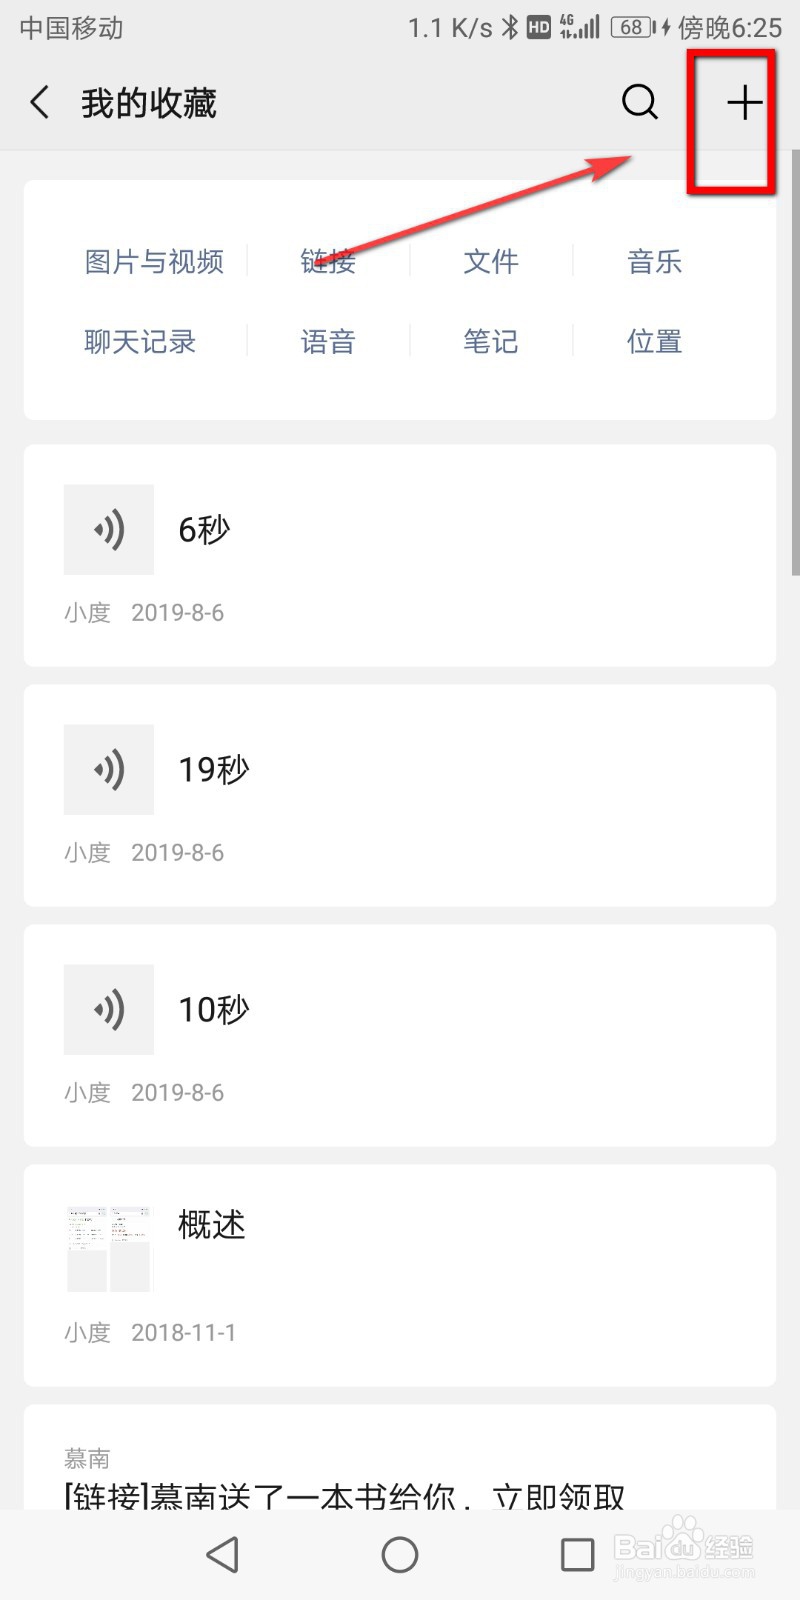The height and width of the screenshot is (1600, 800).
Task: Tap the recent apps square button
Action: [x=578, y=1555]
